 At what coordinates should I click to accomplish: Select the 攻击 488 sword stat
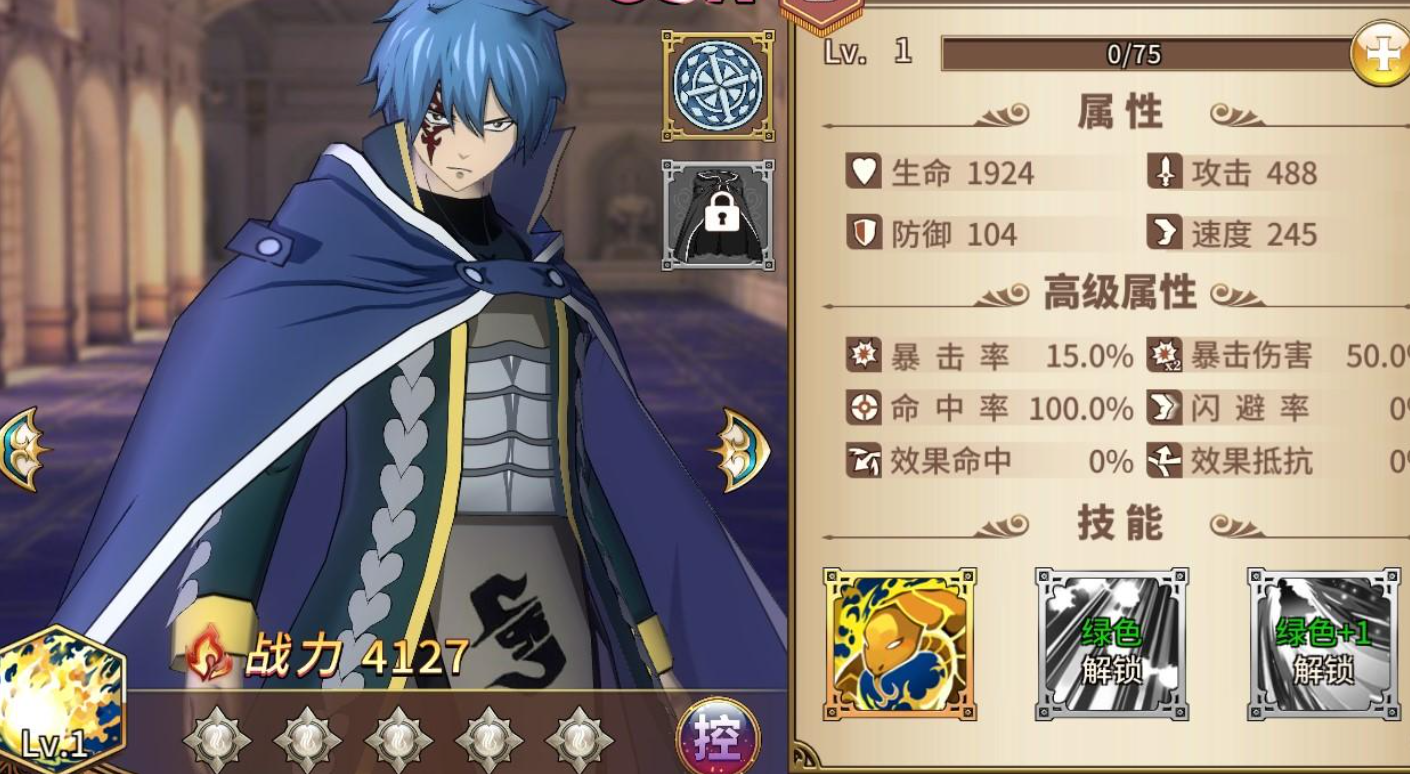pos(1233,173)
